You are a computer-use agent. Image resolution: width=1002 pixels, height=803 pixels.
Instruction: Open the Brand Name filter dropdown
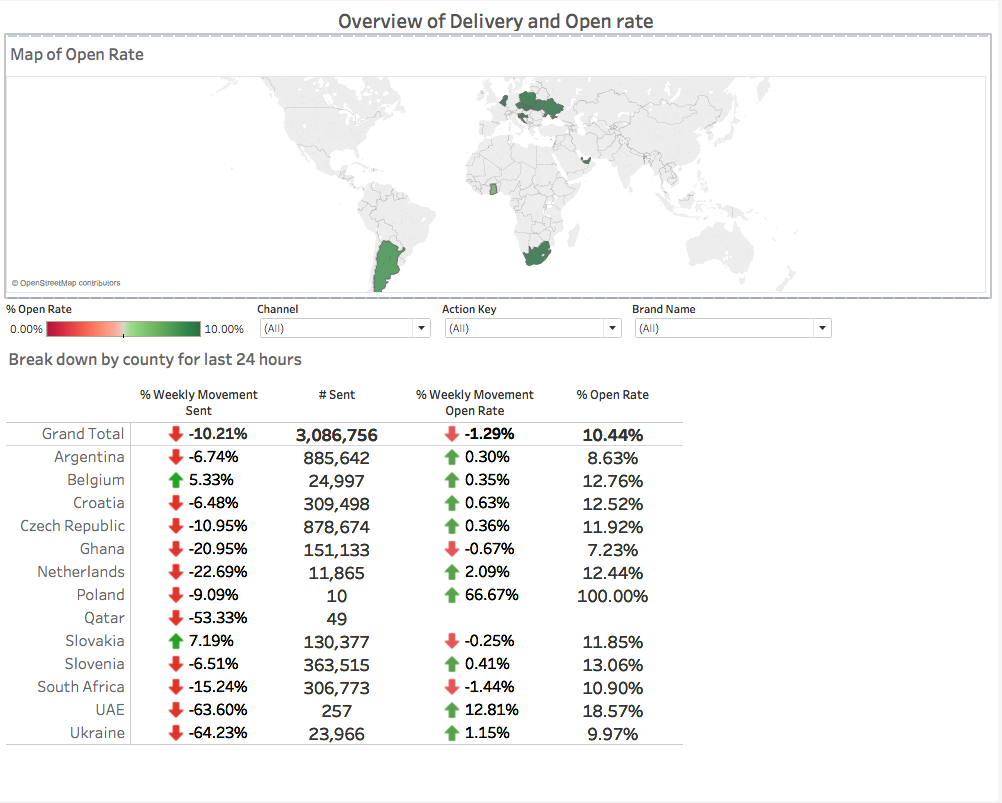click(821, 327)
